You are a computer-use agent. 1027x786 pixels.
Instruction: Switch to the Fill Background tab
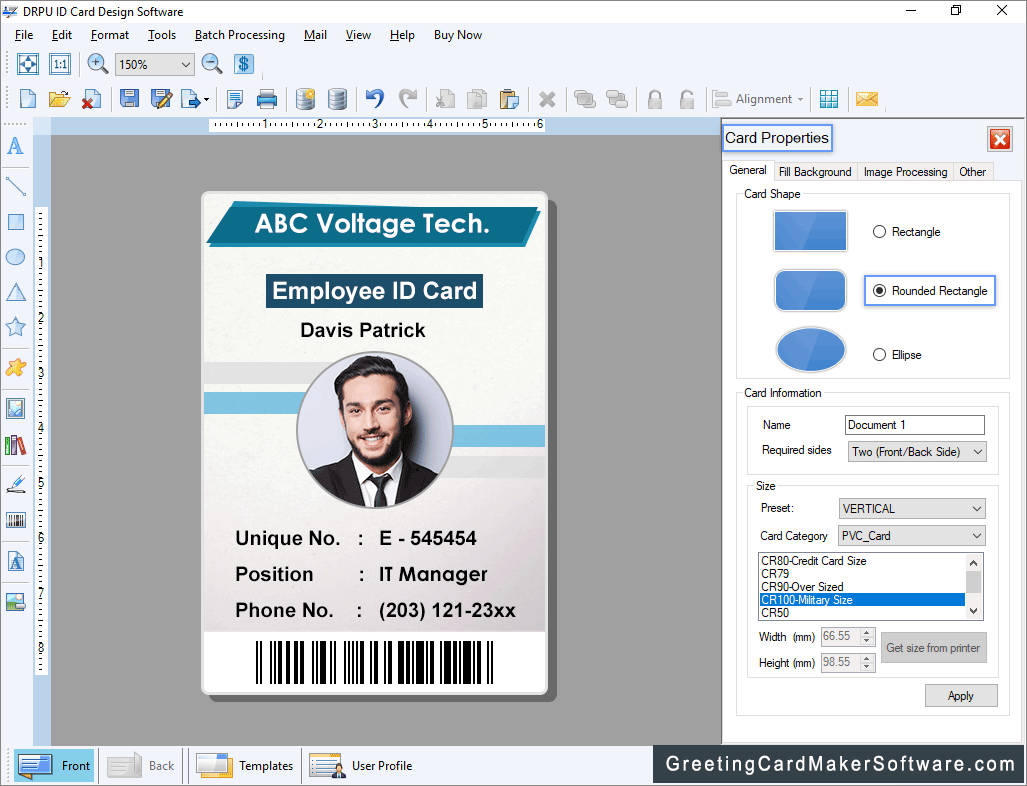tap(815, 172)
